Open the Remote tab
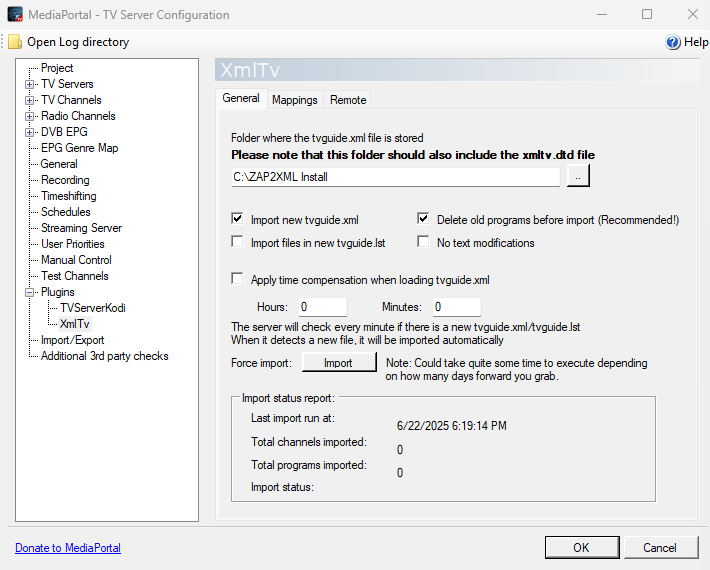710x570 pixels. pyautogui.click(x=348, y=99)
